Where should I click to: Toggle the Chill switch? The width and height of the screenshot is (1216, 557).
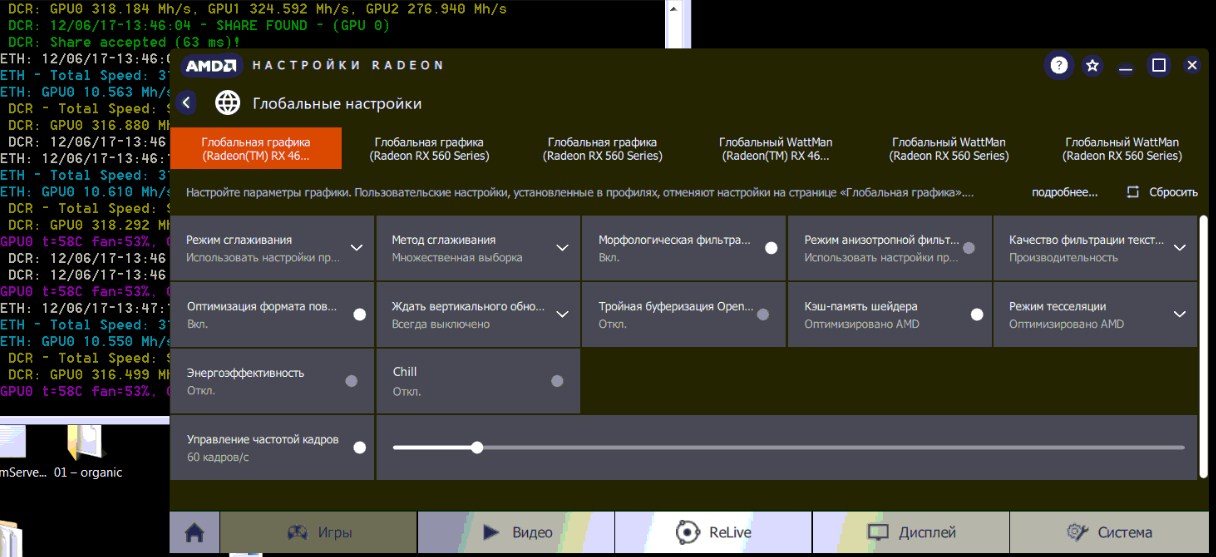pyautogui.click(x=557, y=381)
